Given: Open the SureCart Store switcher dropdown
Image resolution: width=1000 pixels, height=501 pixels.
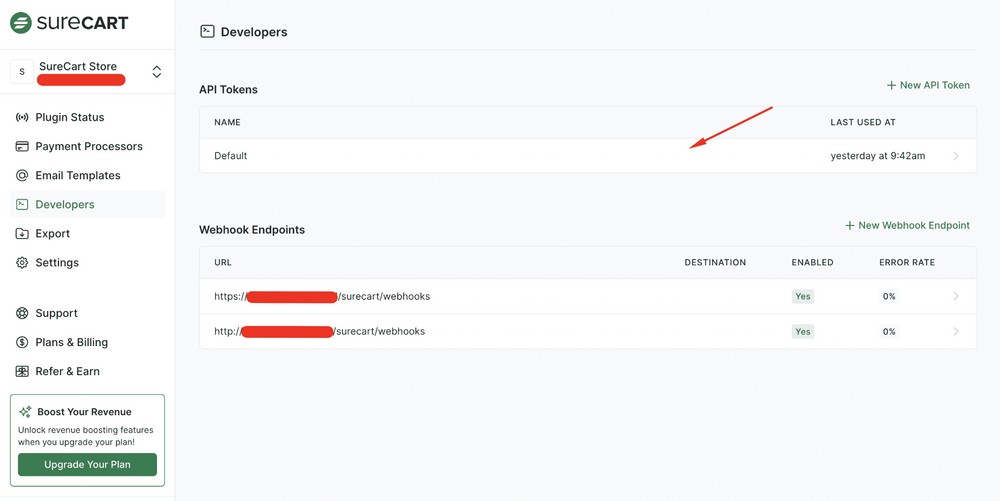Looking at the screenshot, I should pos(156,72).
